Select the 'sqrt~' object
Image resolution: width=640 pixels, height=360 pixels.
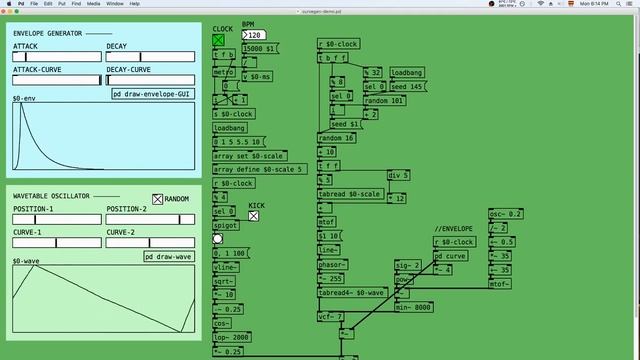pos(224,281)
